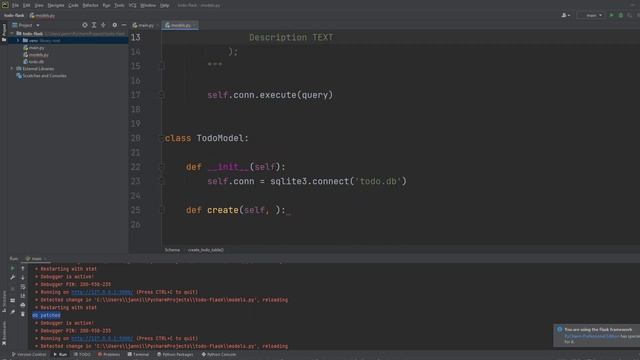
Task: Open the Tools menu
Action: pos(119,5)
